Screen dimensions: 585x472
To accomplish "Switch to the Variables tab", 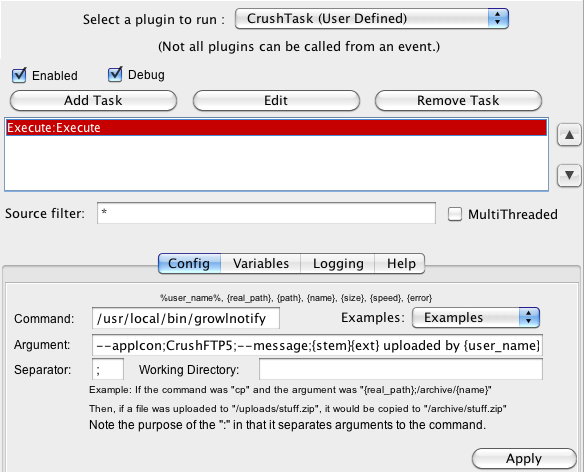I will 261,263.
